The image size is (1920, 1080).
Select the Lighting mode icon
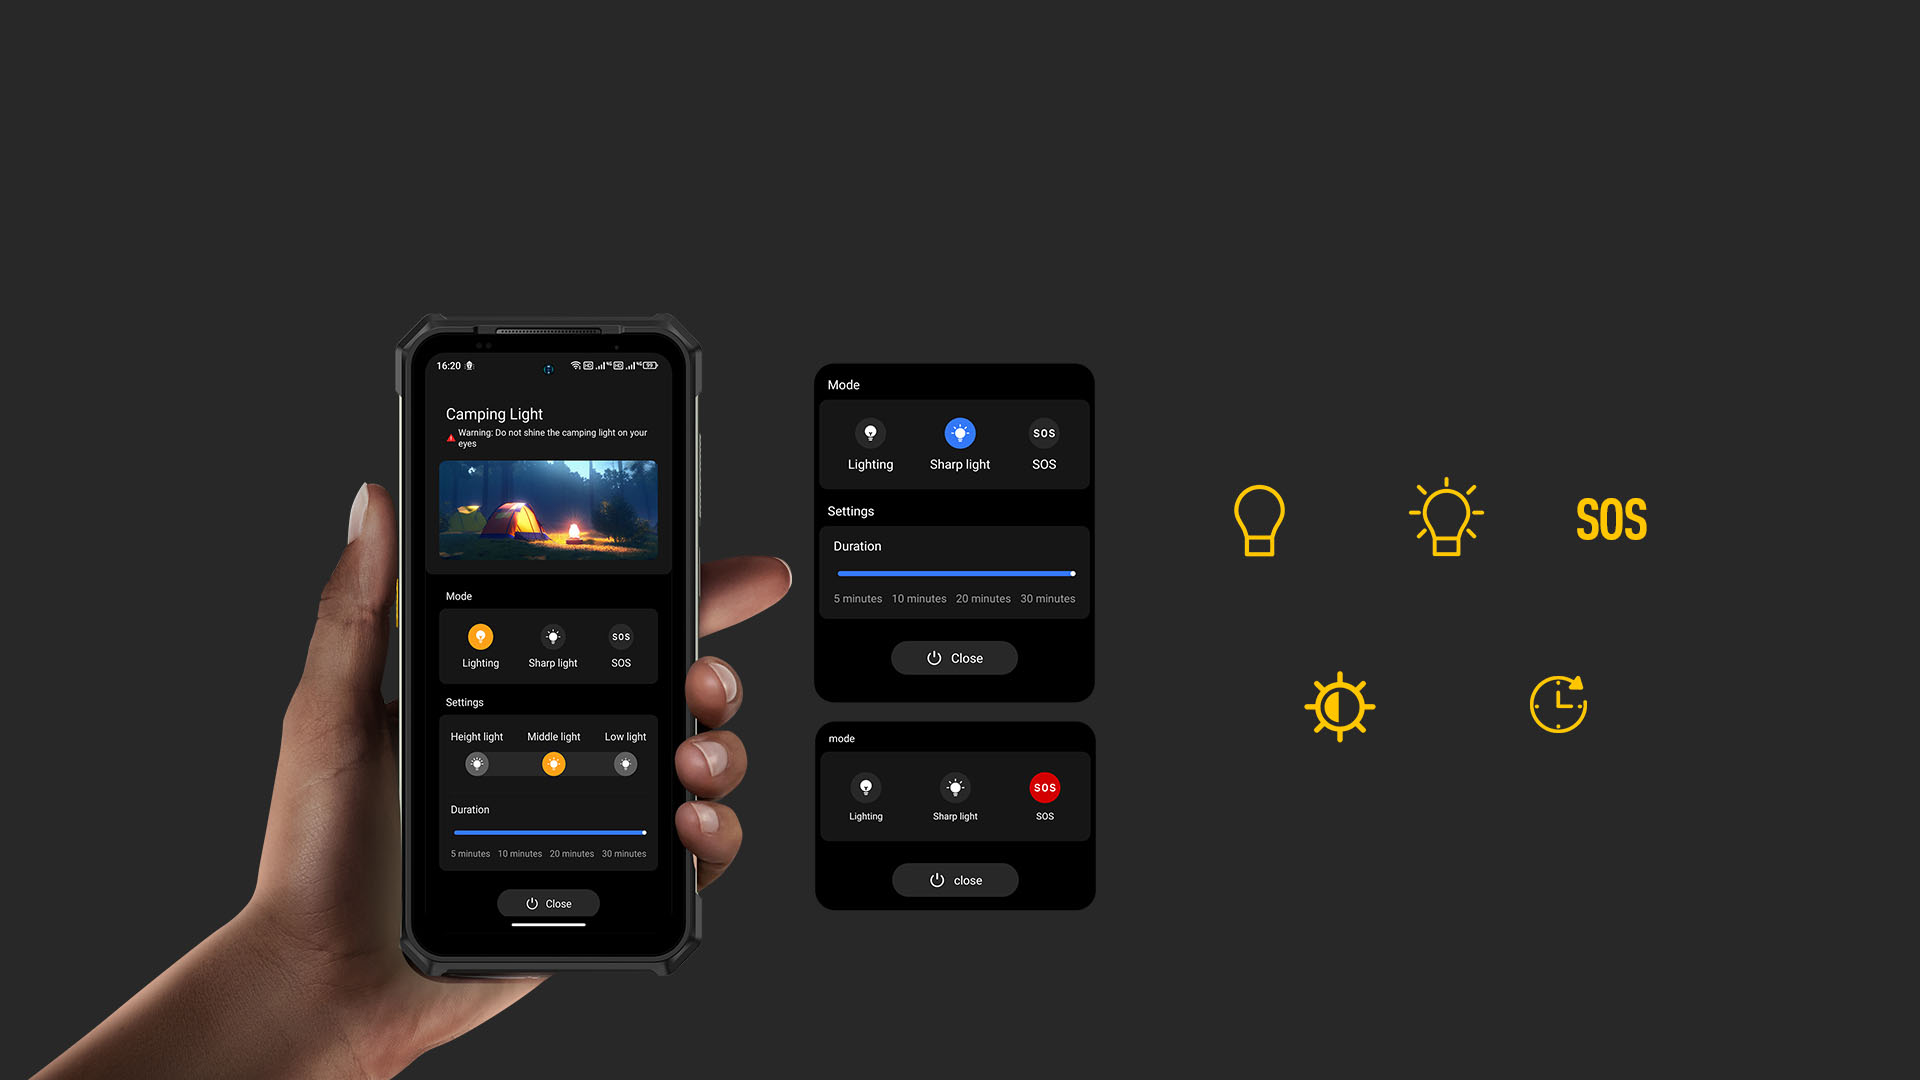click(480, 636)
